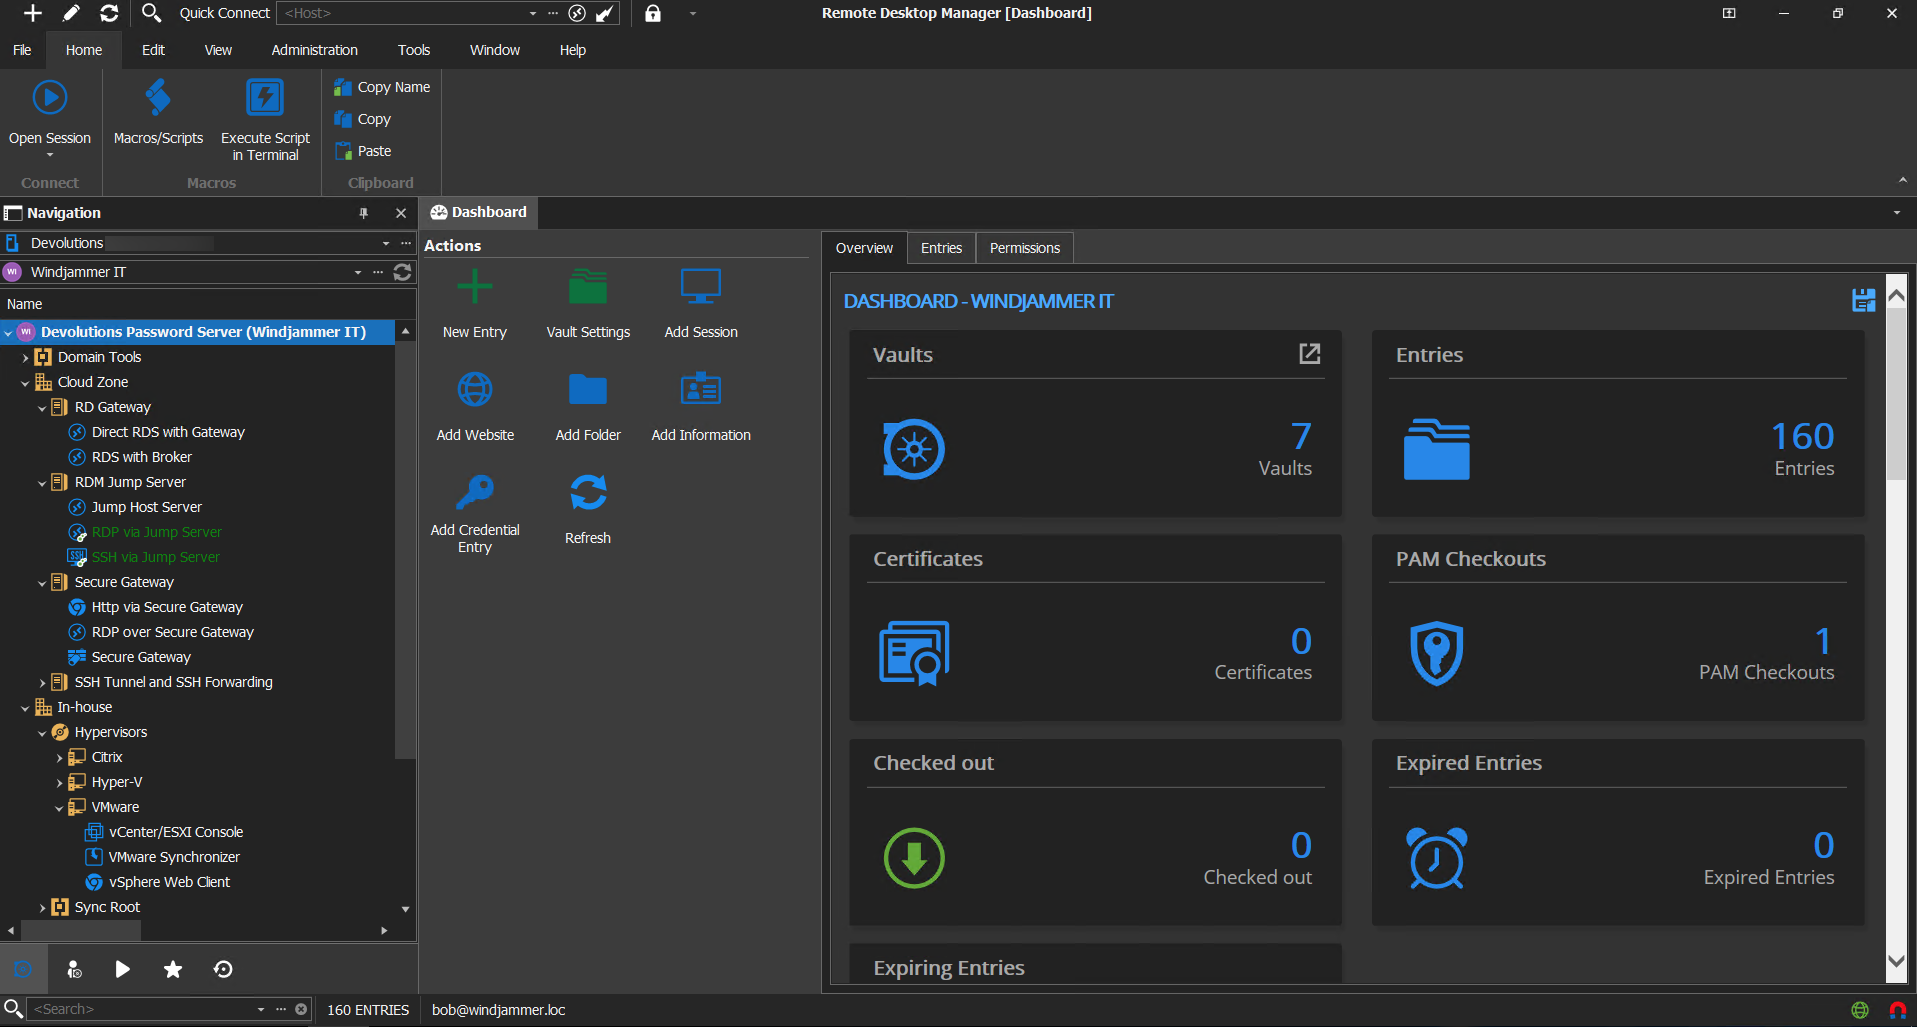1917x1027 pixels.
Task: Click Refresh action in Actions panel
Action: pos(588,510)
